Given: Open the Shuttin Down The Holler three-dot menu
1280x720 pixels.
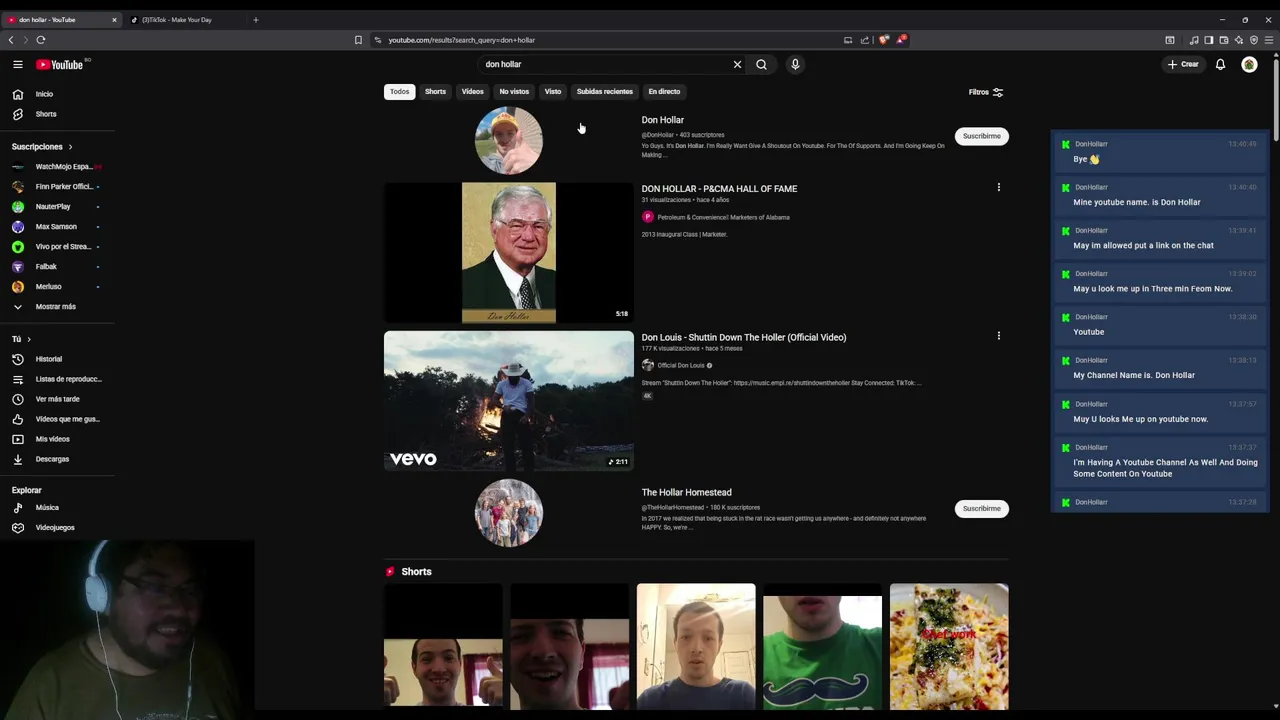Looking at the screenshot, I should (x=998, y=336).
